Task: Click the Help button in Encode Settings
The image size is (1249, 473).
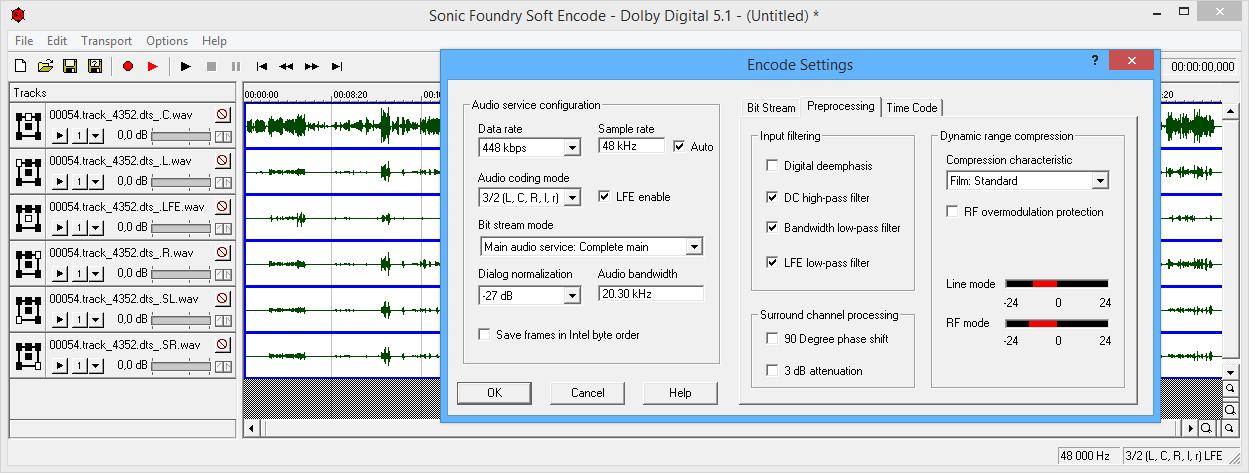Action: point(680,393)
